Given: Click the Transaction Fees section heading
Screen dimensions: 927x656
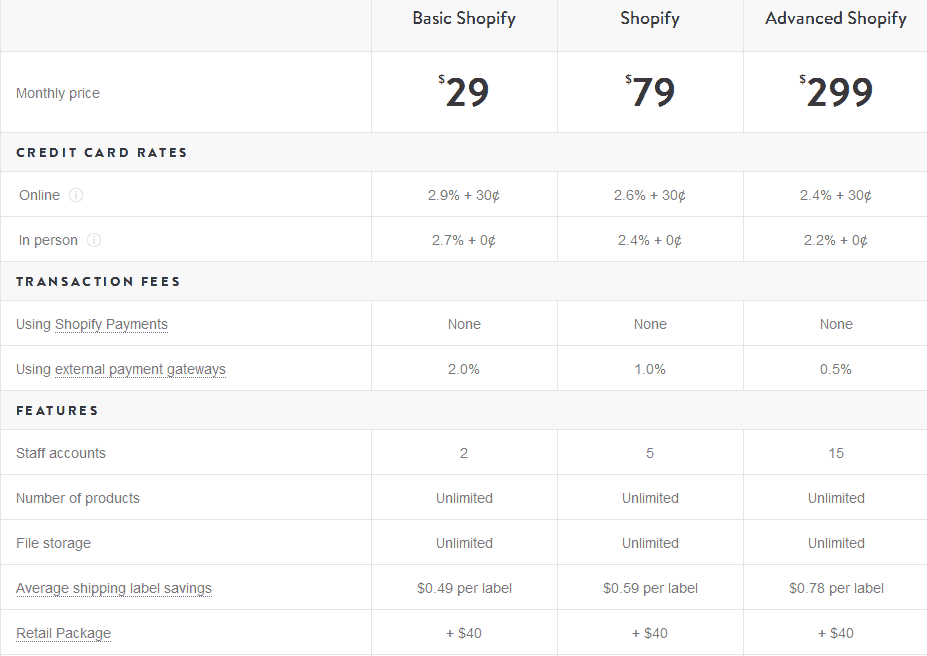Looking at the screenshot, I should click(x=98, y=281).
